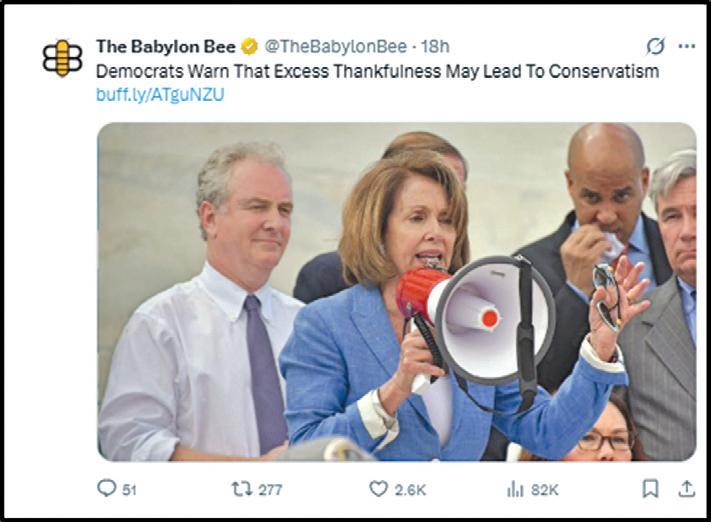The height and width of the screenshot is (522, 711).
Task: Click the 82K views count
Action: [x=545, y=490]
